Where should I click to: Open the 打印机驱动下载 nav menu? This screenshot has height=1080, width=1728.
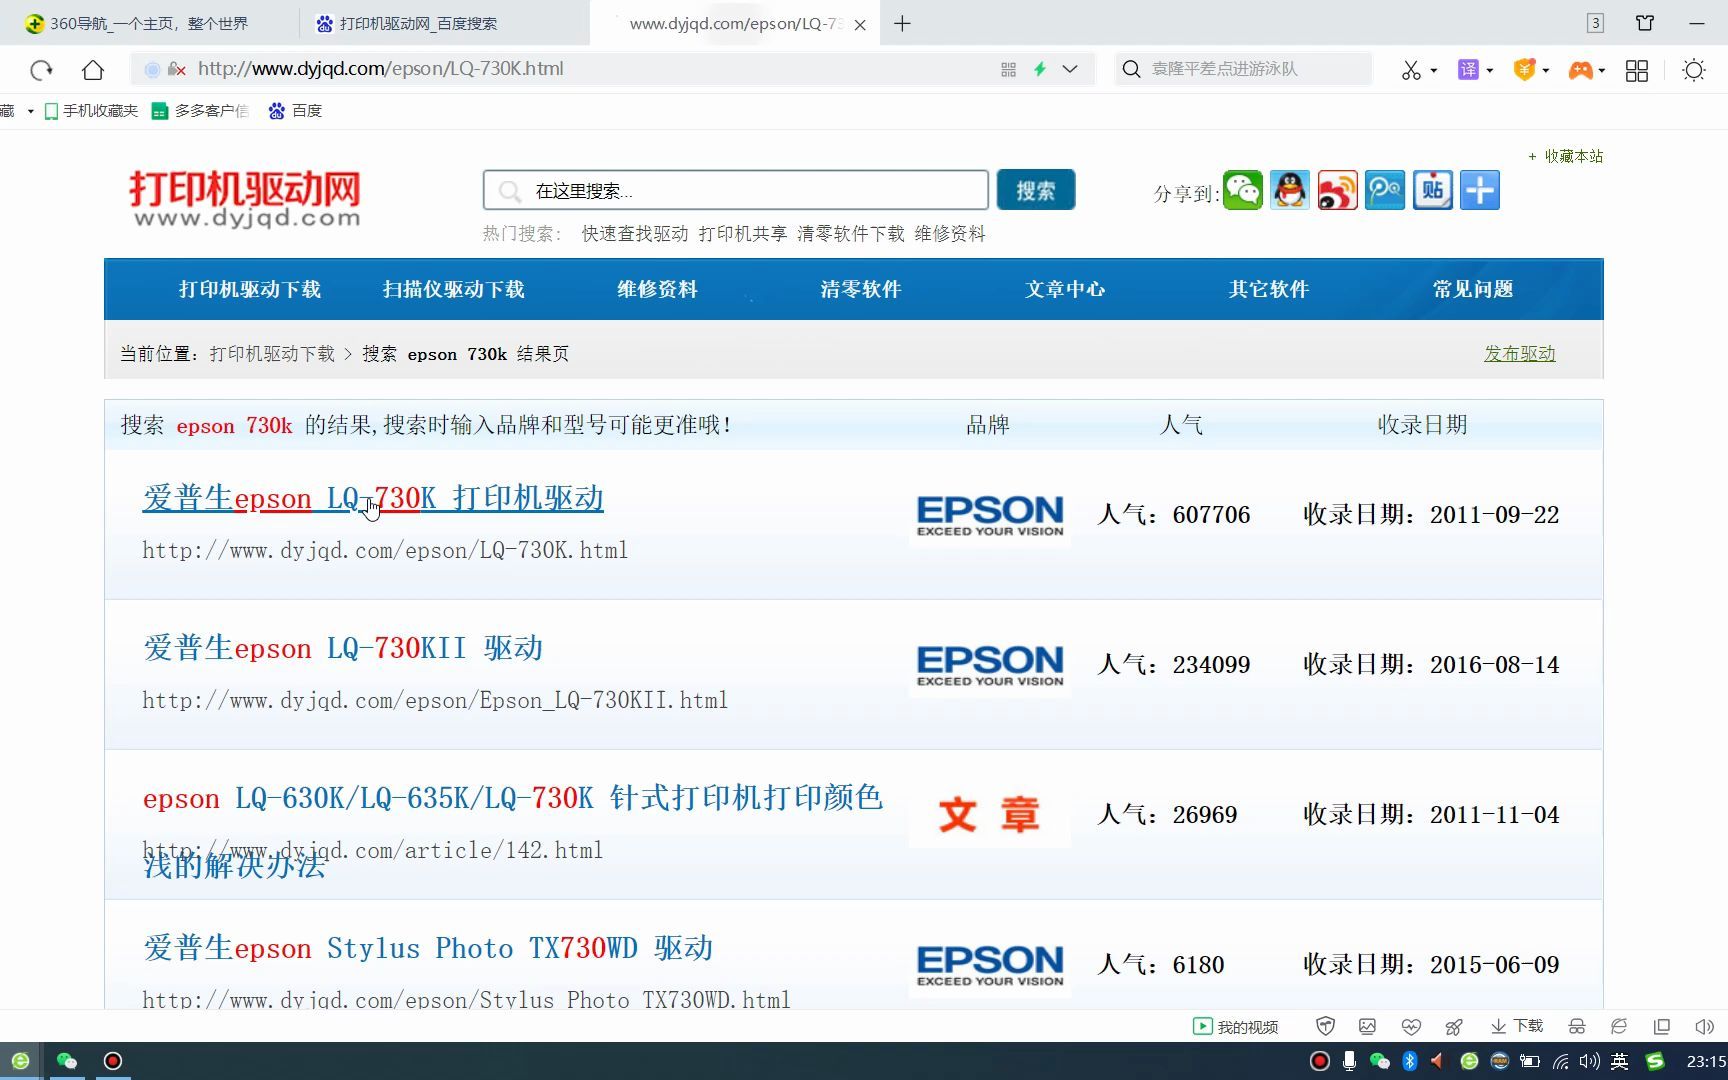tap(250, 290)
